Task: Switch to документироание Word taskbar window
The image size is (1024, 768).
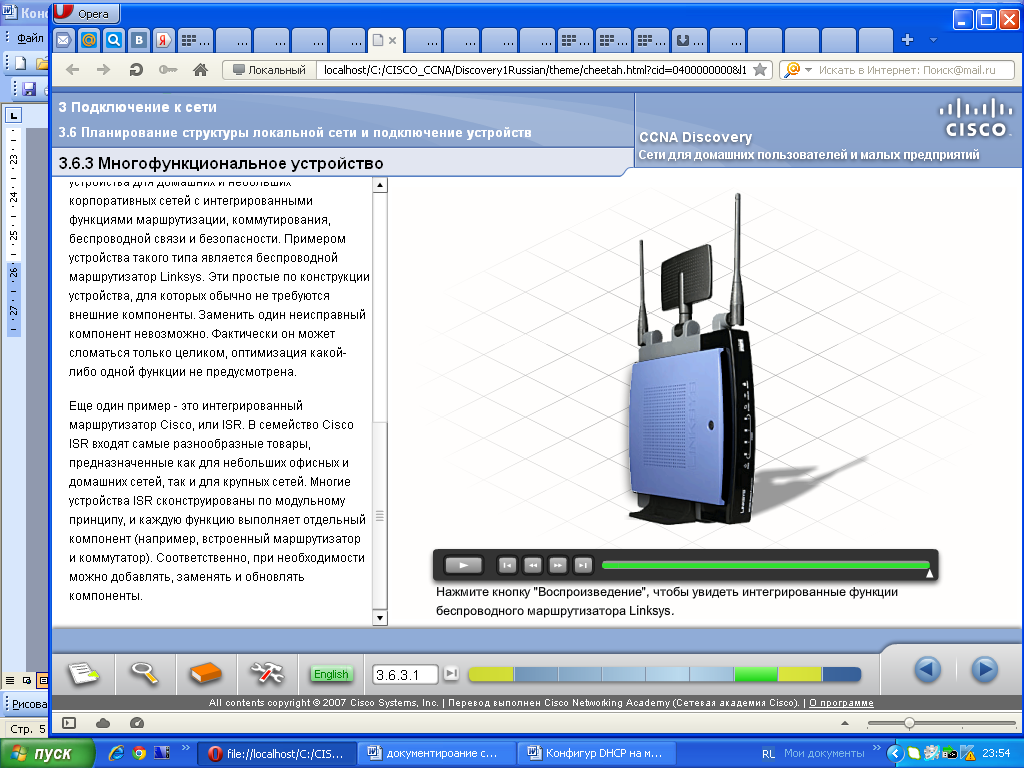Action: point(436,754)
